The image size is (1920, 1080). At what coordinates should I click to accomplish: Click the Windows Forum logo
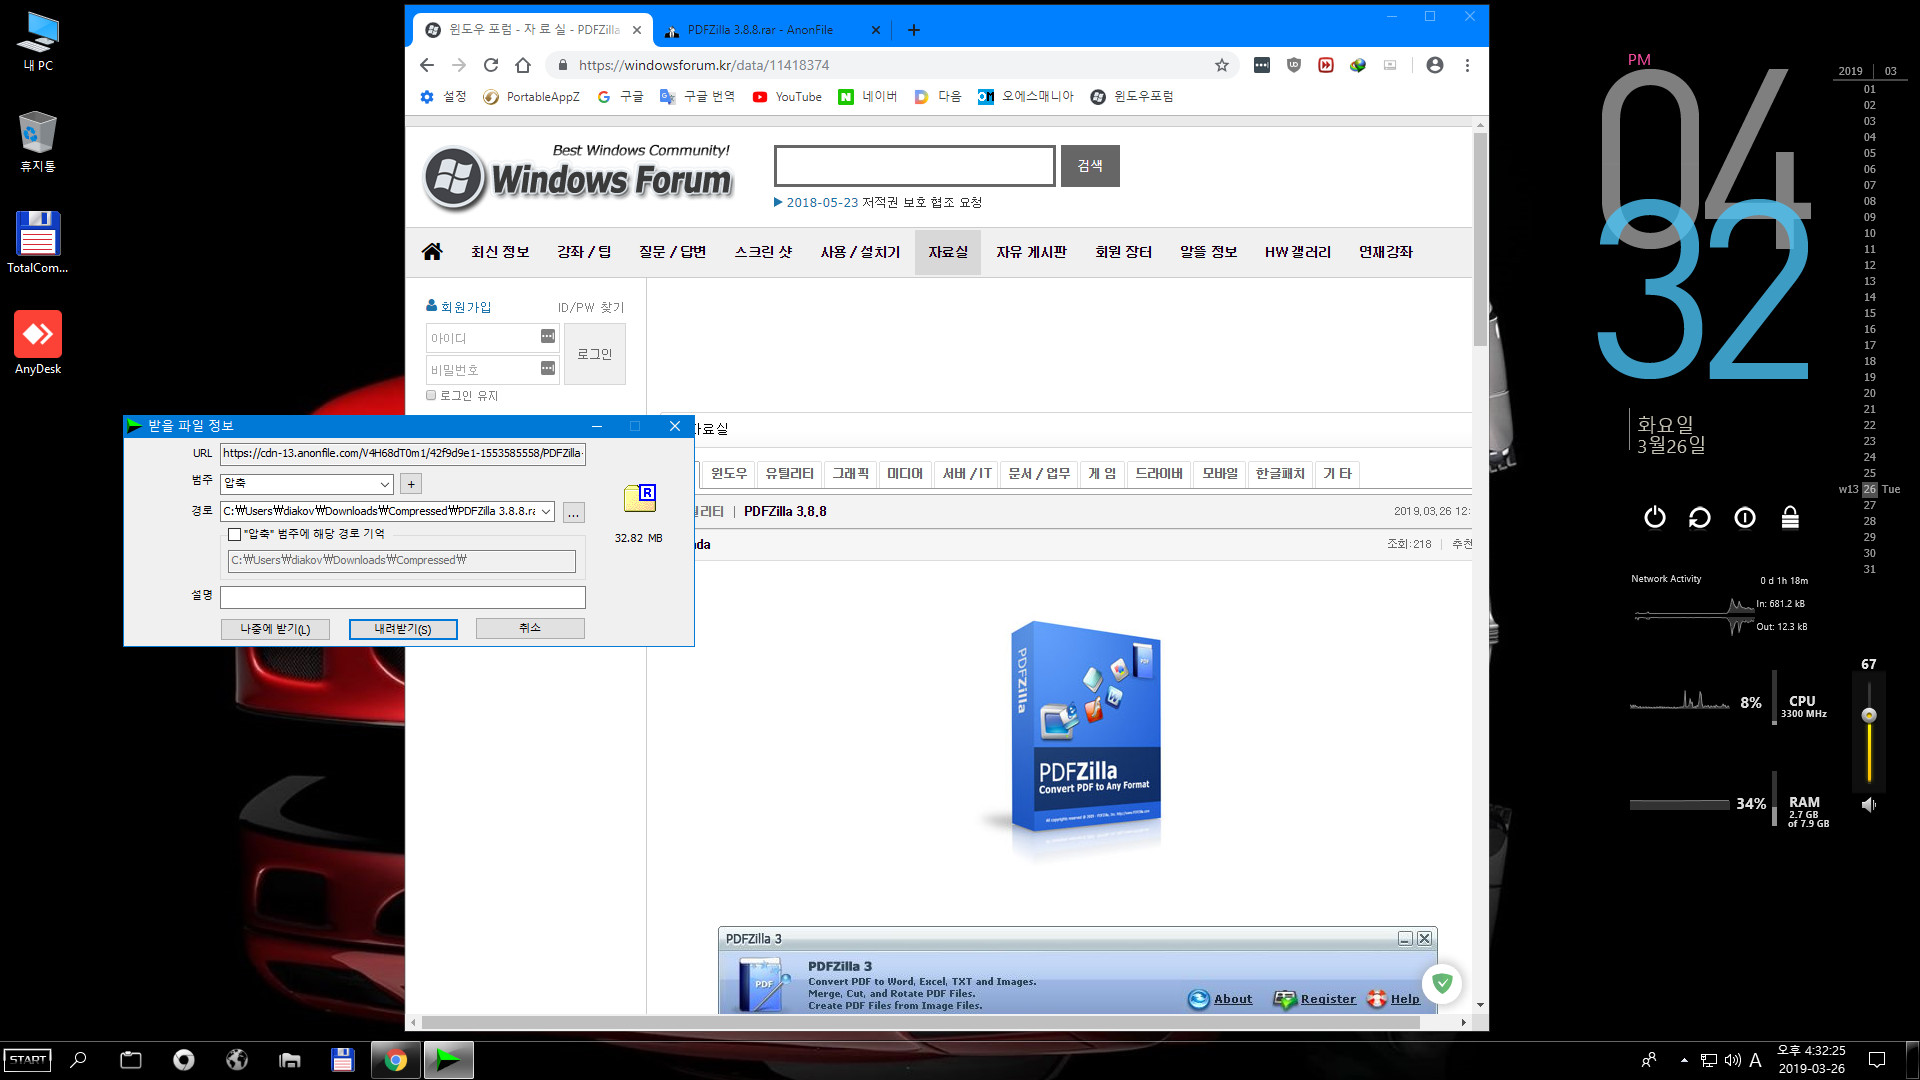pyautogui.click(x=578, y=178)
